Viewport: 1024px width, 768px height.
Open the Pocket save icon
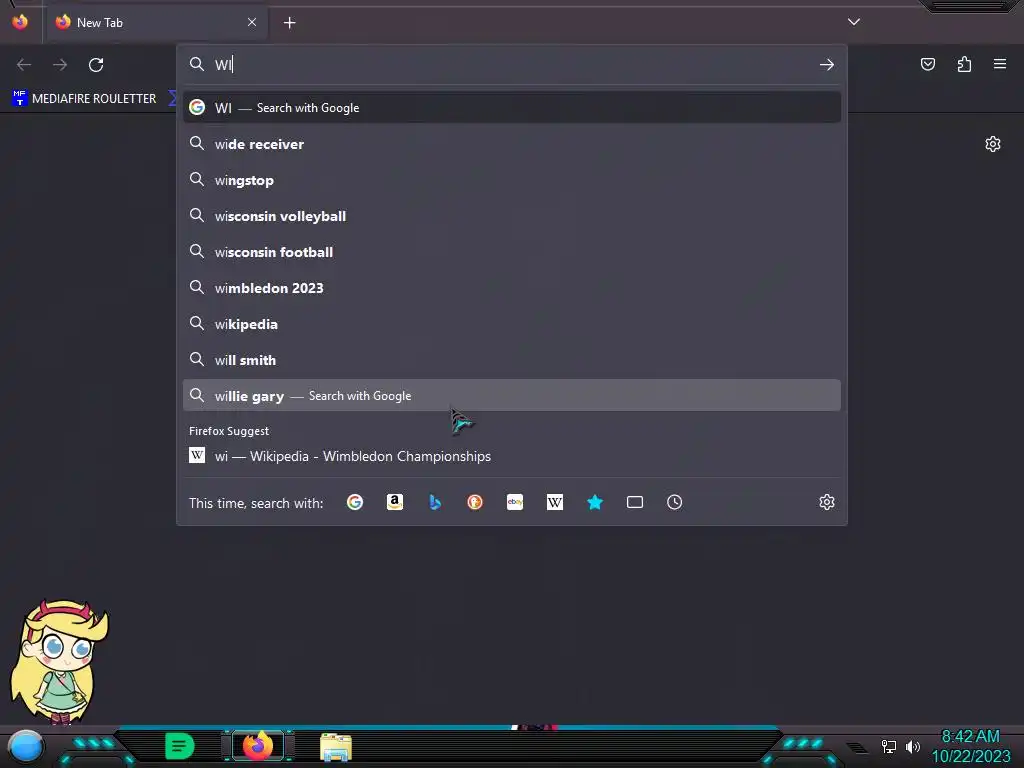pyautogui.click(x=928, y=64)
